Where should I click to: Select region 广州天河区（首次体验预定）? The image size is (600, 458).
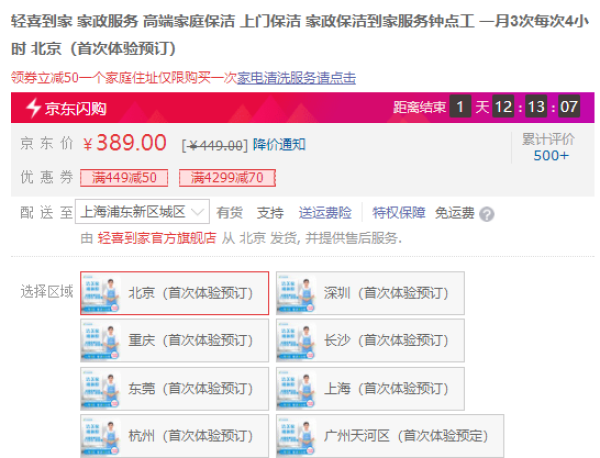(390, 436)
